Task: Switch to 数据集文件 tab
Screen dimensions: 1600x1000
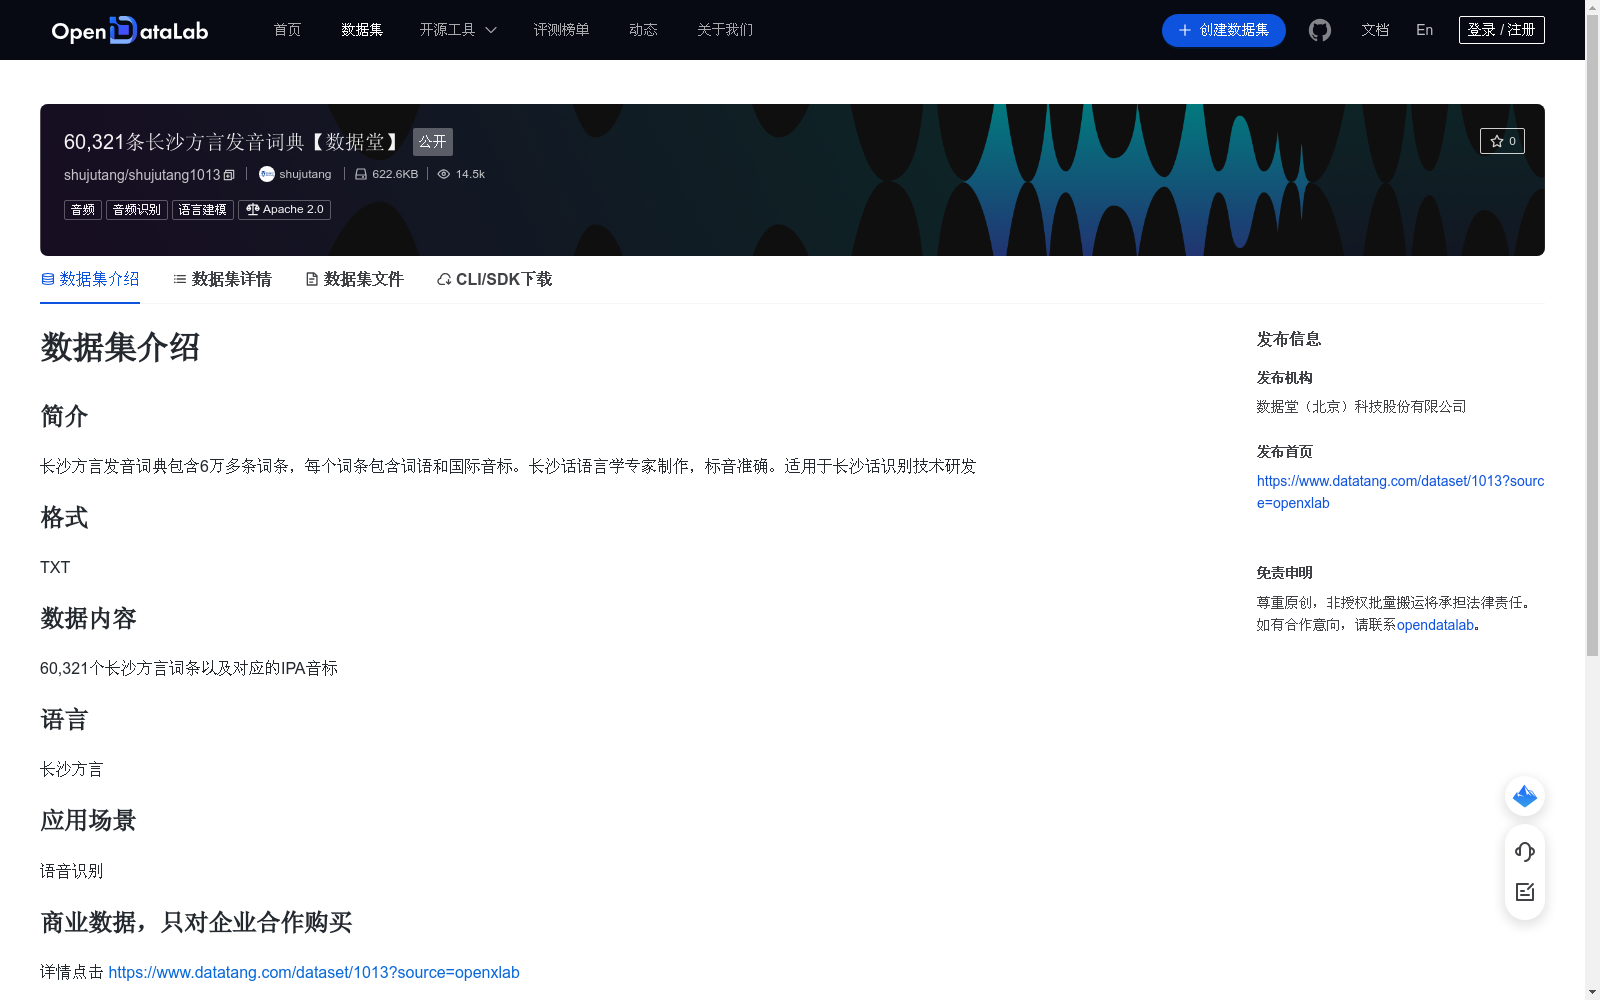Action: 354,280
